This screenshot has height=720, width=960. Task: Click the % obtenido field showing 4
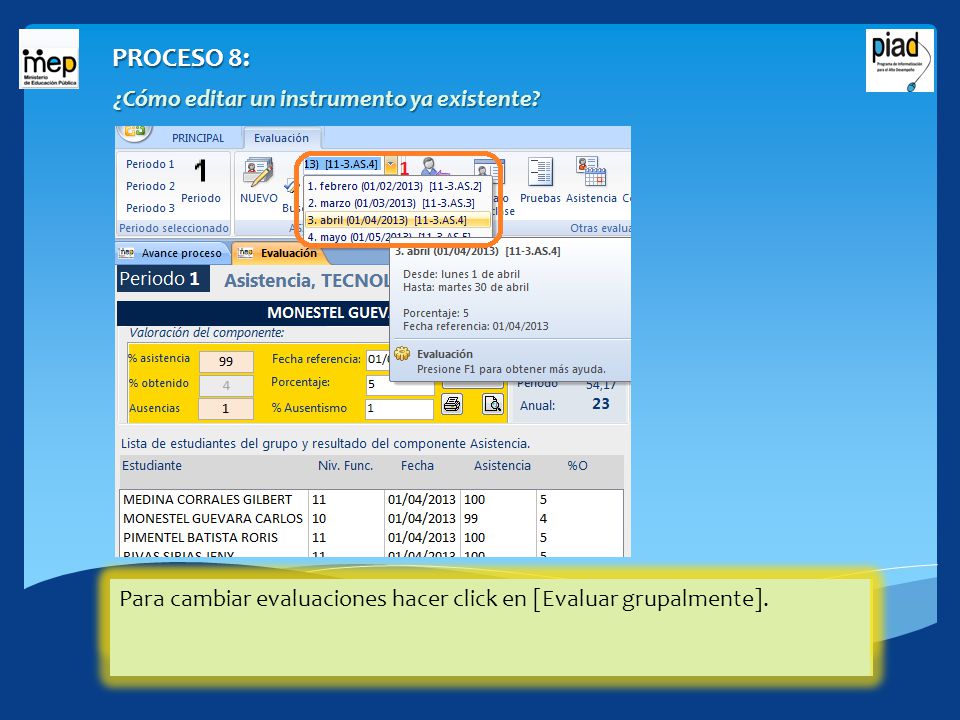tap(226, 386)
